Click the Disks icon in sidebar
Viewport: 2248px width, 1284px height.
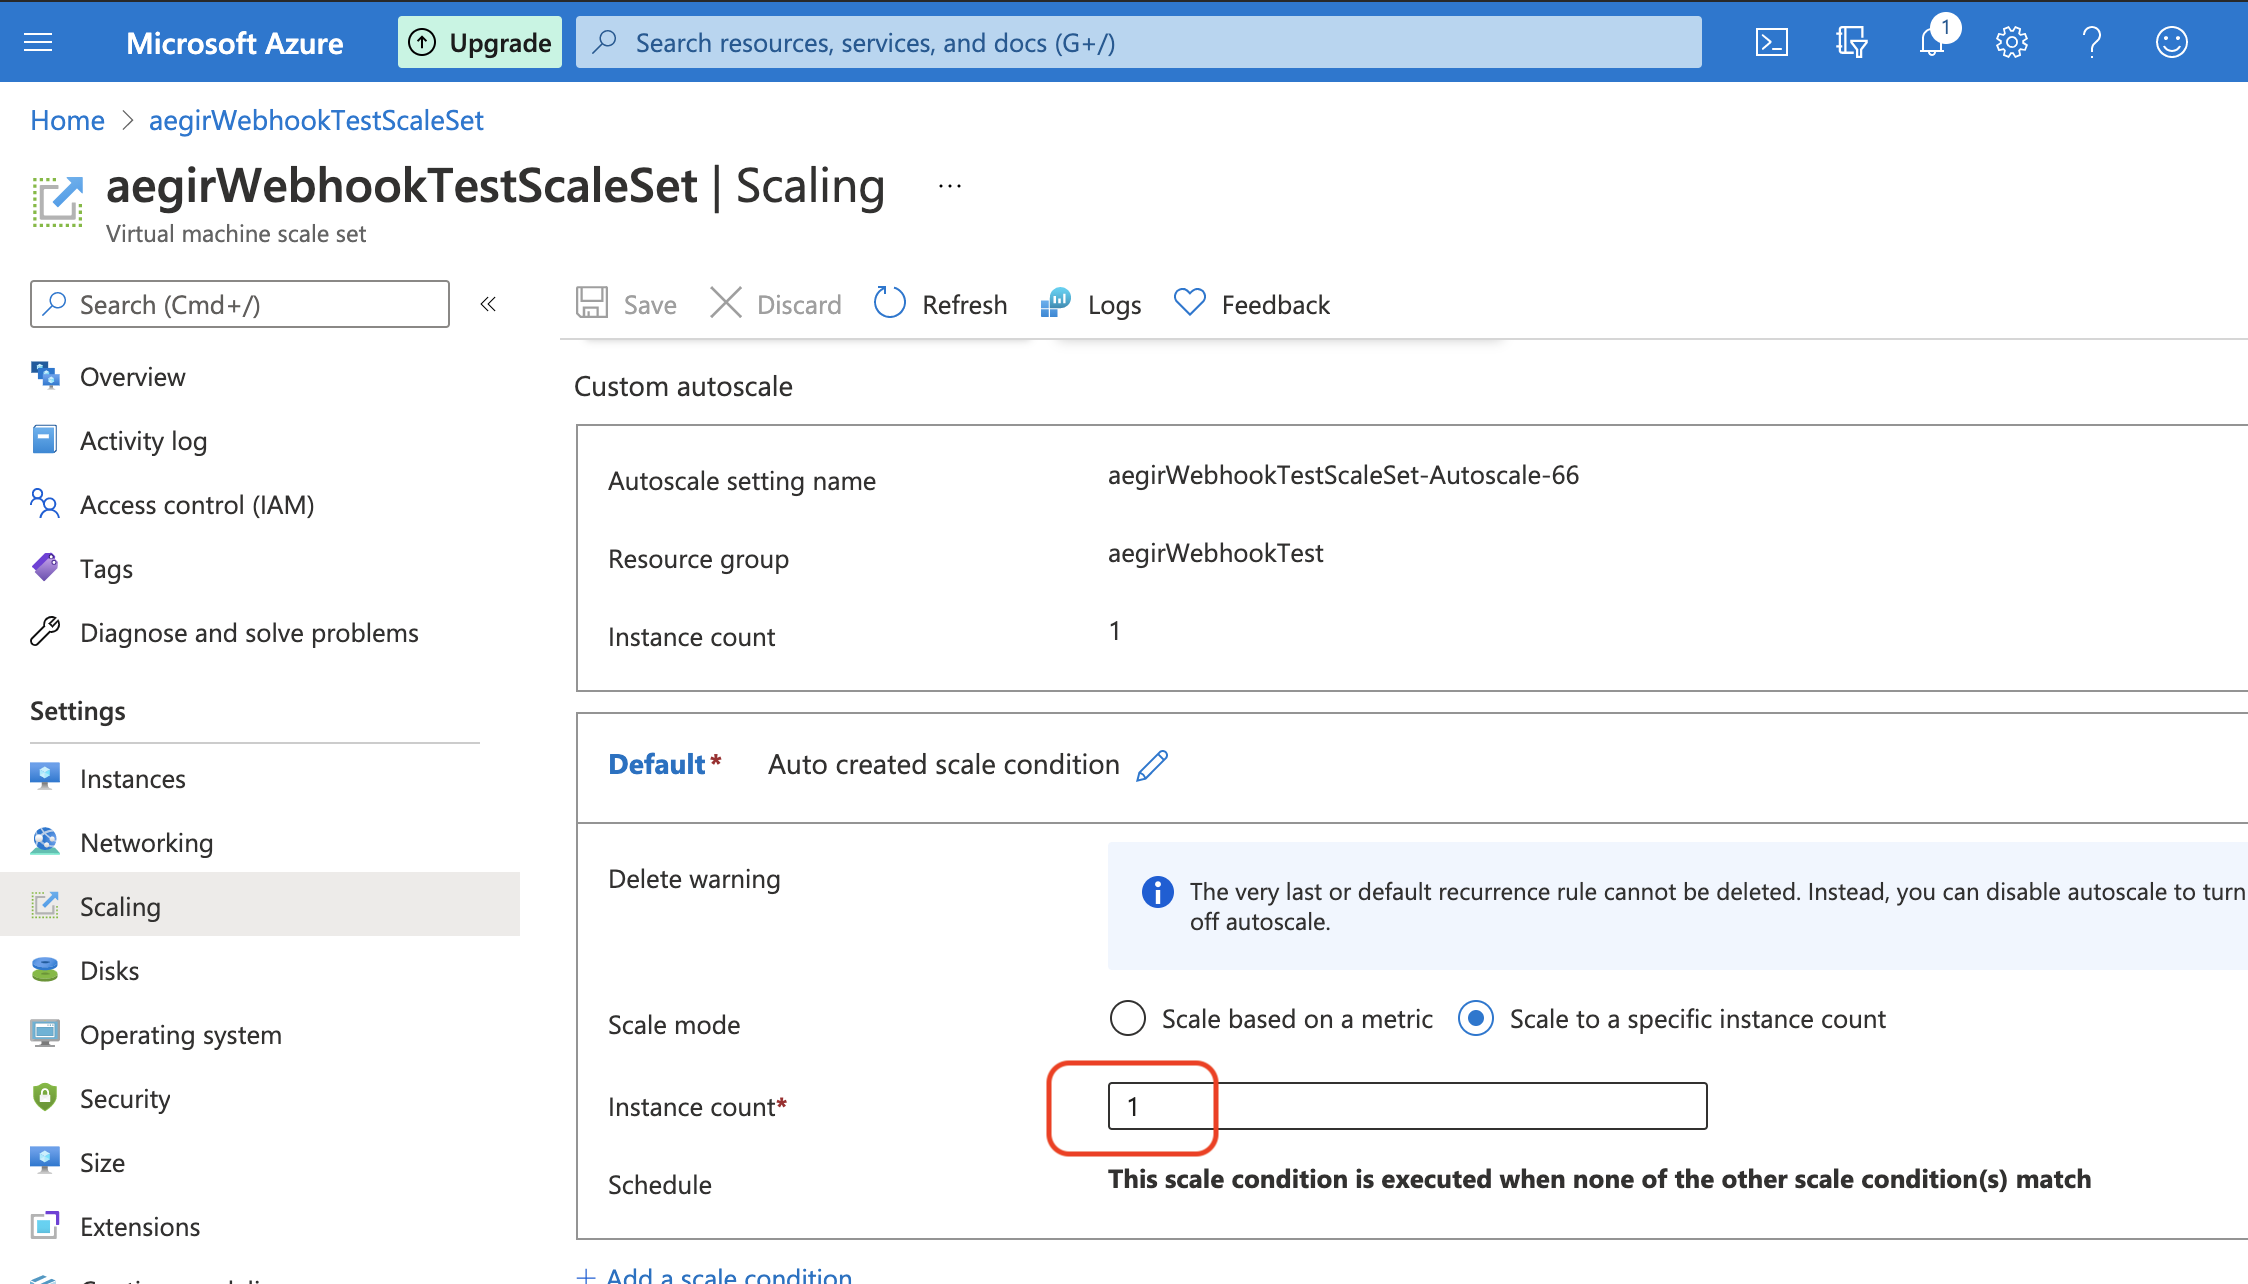tap(45, 970)
